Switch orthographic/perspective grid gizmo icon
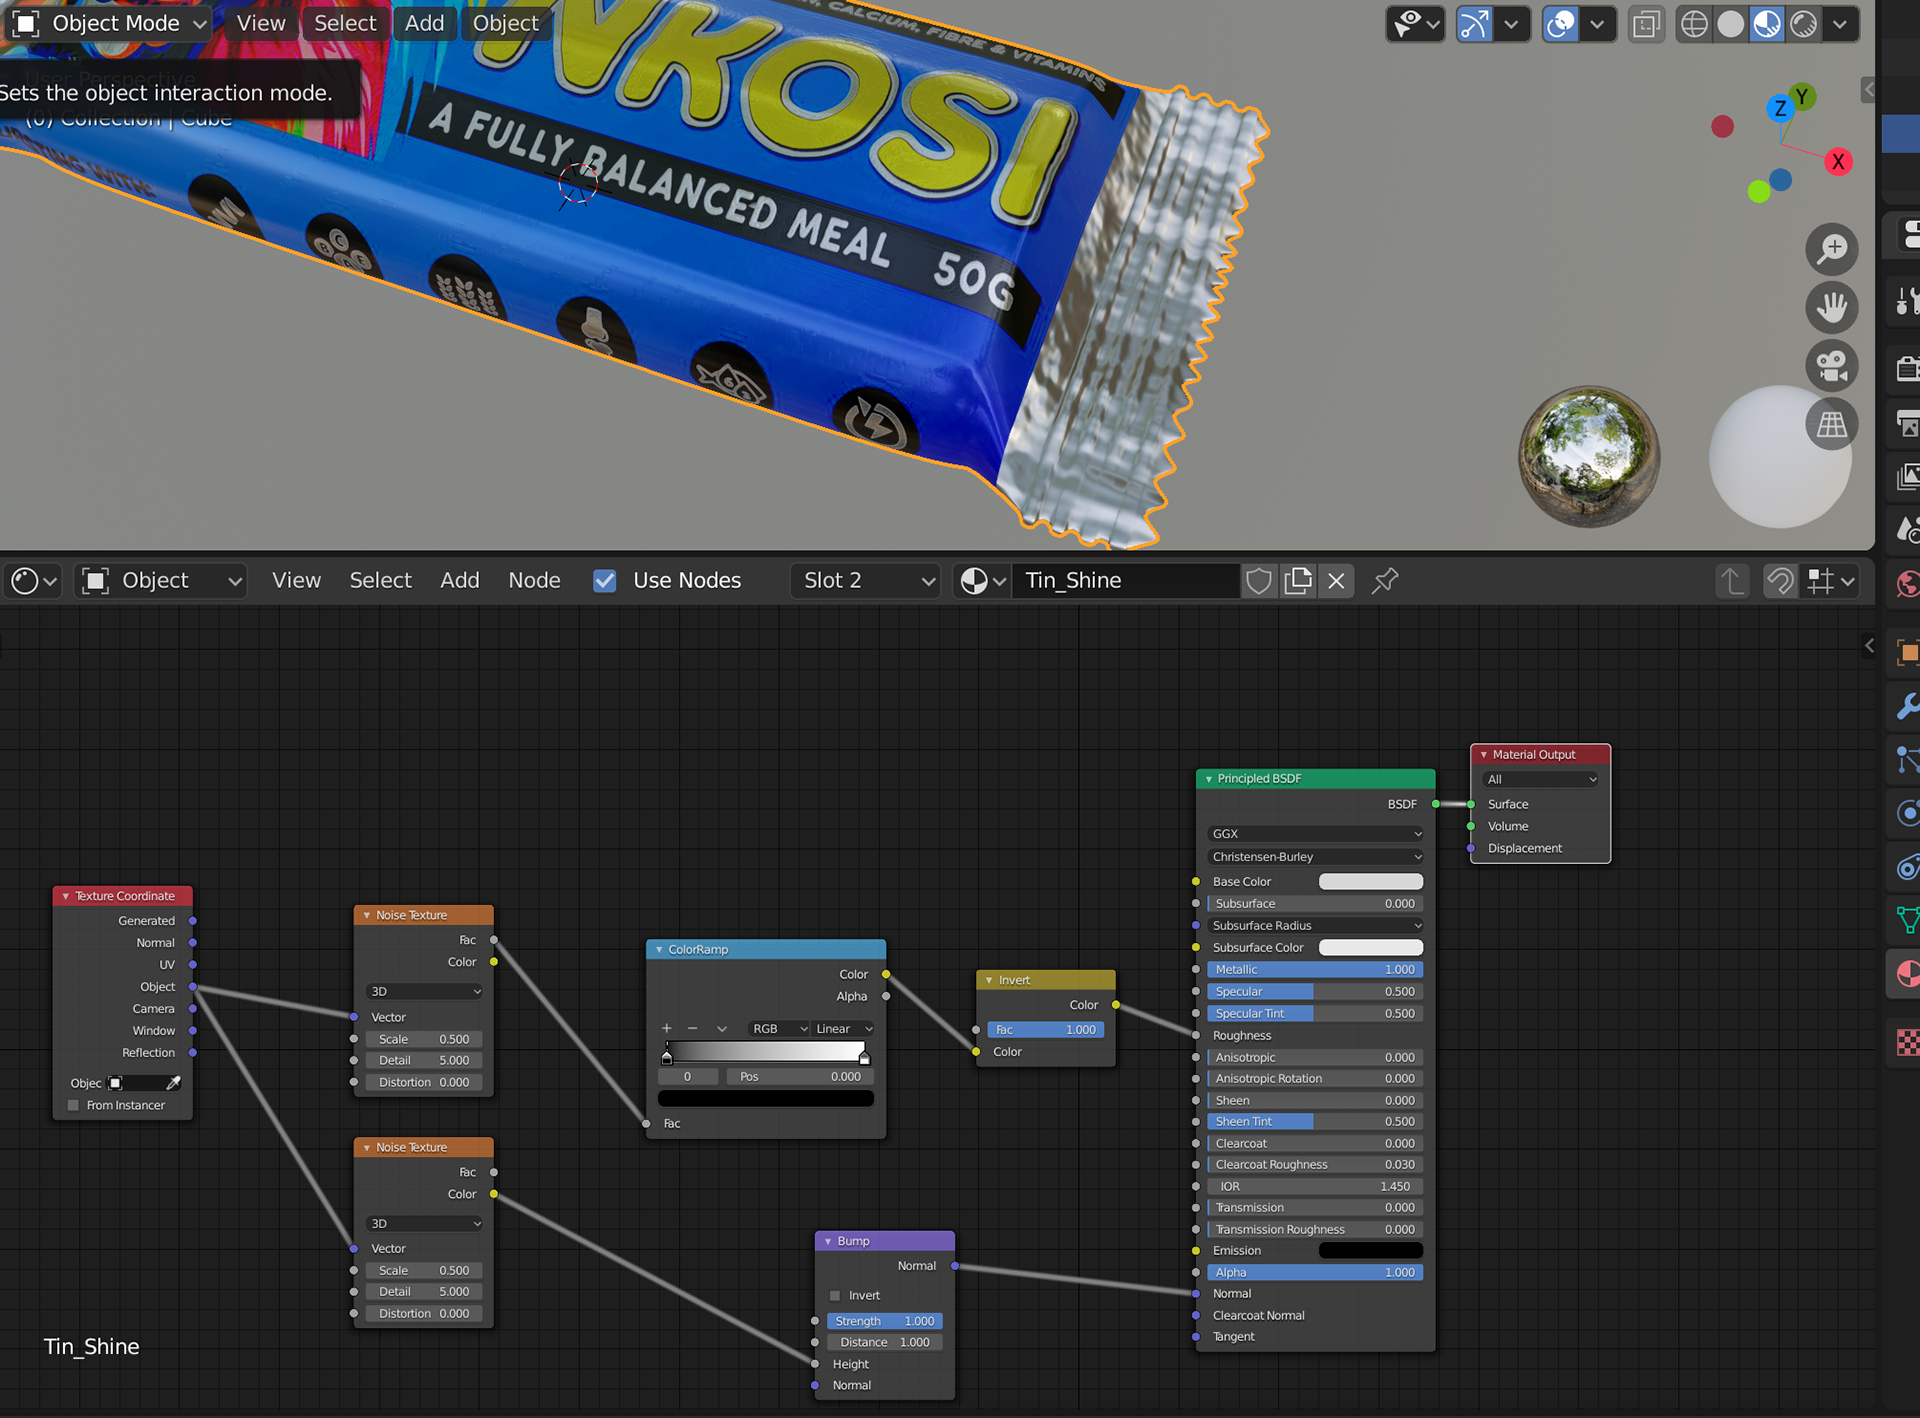Screen dimensions: 1920x1418 point(1832,424)
